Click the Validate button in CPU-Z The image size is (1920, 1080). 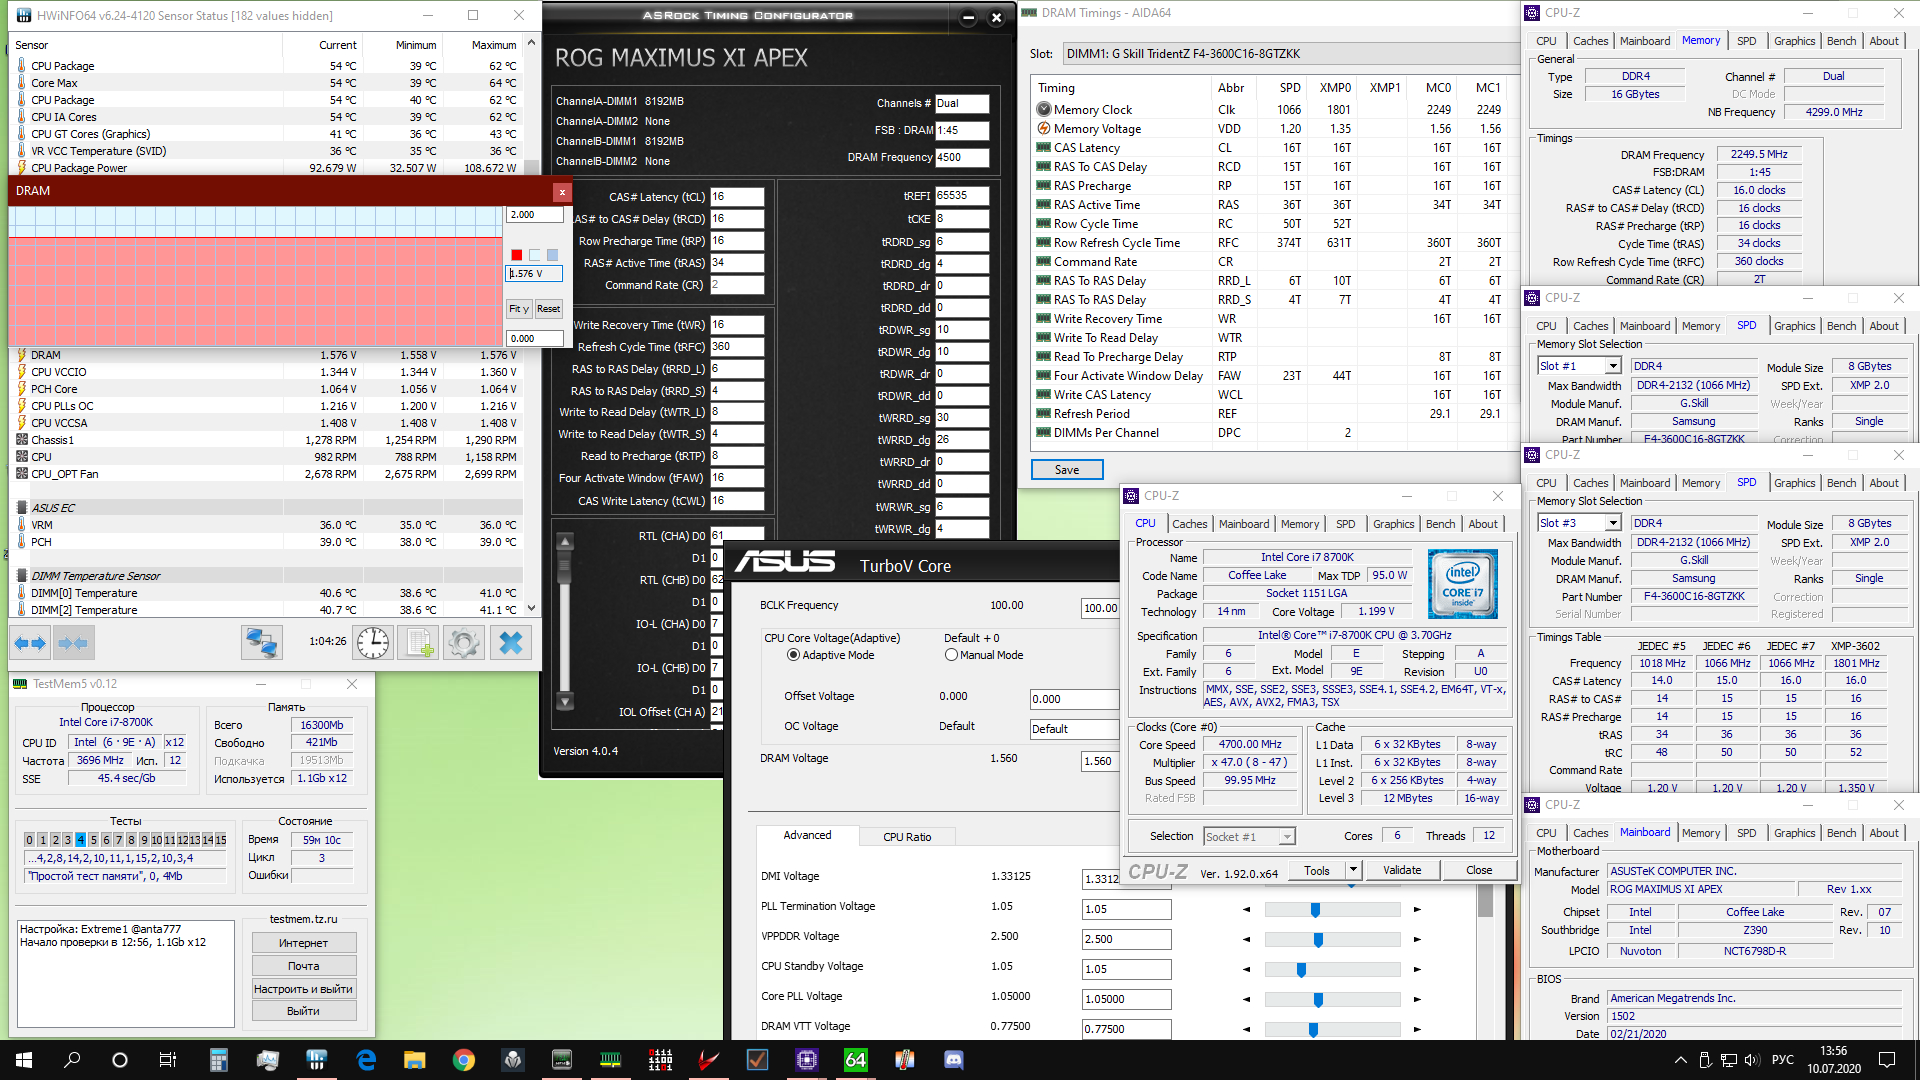[x=1401, y=870]
